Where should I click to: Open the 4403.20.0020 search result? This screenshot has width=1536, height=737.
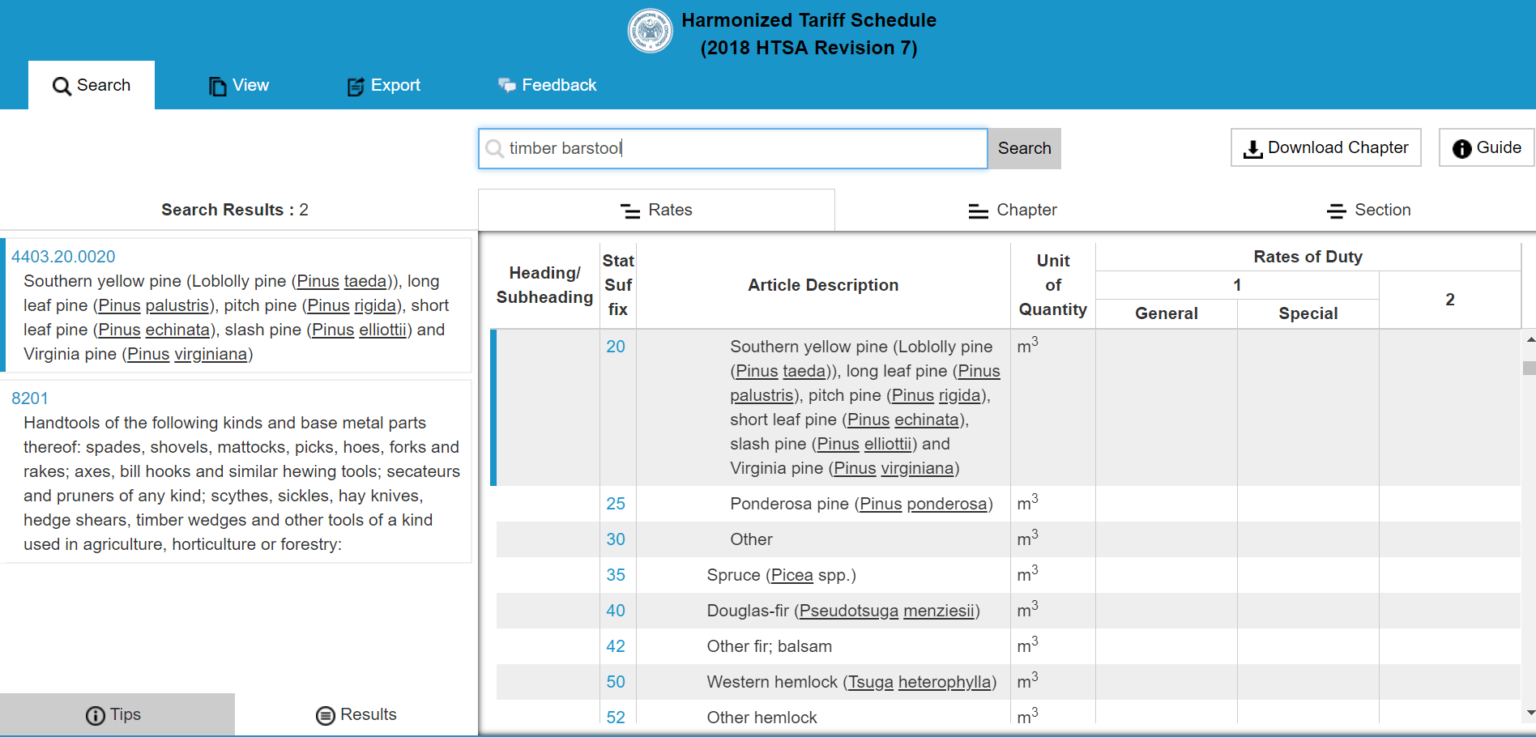tap(64, 255)
